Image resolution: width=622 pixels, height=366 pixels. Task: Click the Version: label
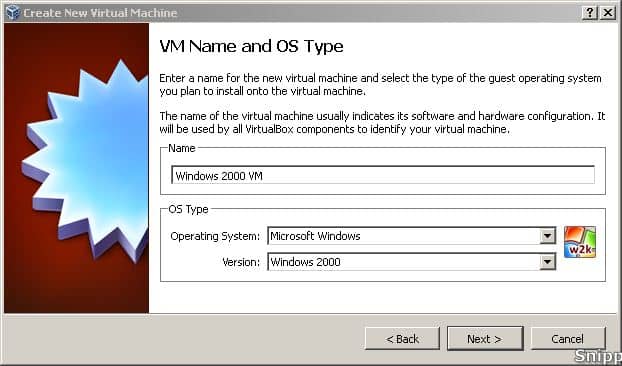tap(241, 262)
